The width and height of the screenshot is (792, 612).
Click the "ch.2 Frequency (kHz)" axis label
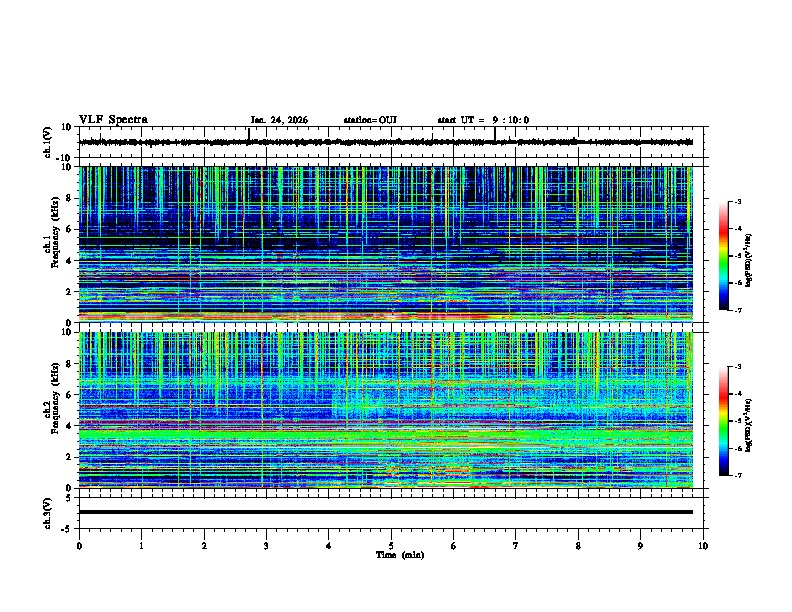[52, 399]
